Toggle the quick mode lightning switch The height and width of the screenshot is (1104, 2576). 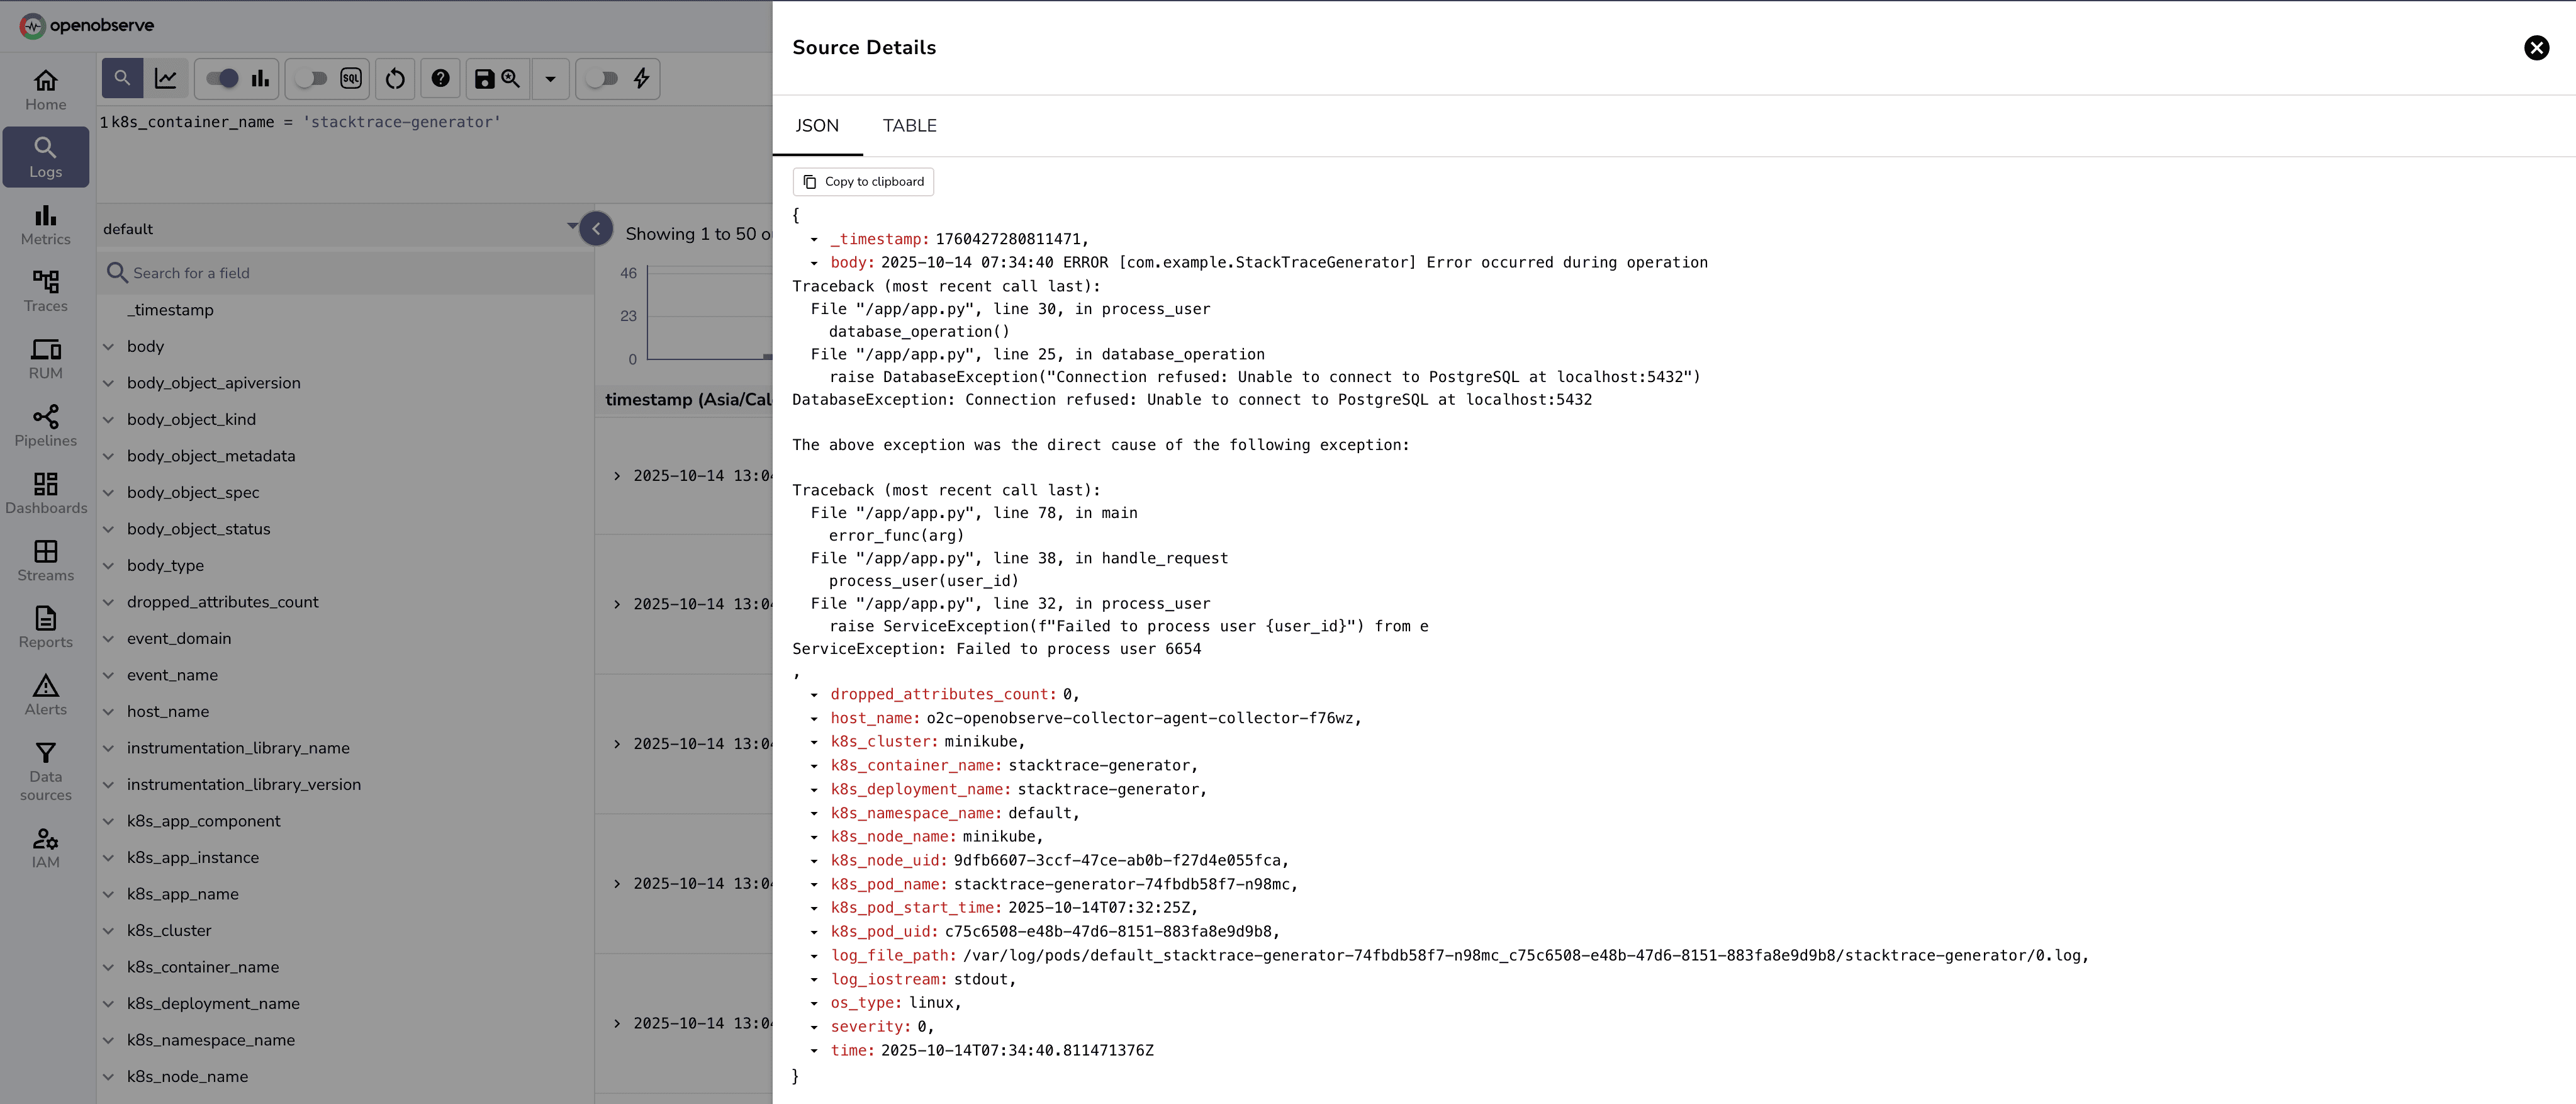click(602, 79)
